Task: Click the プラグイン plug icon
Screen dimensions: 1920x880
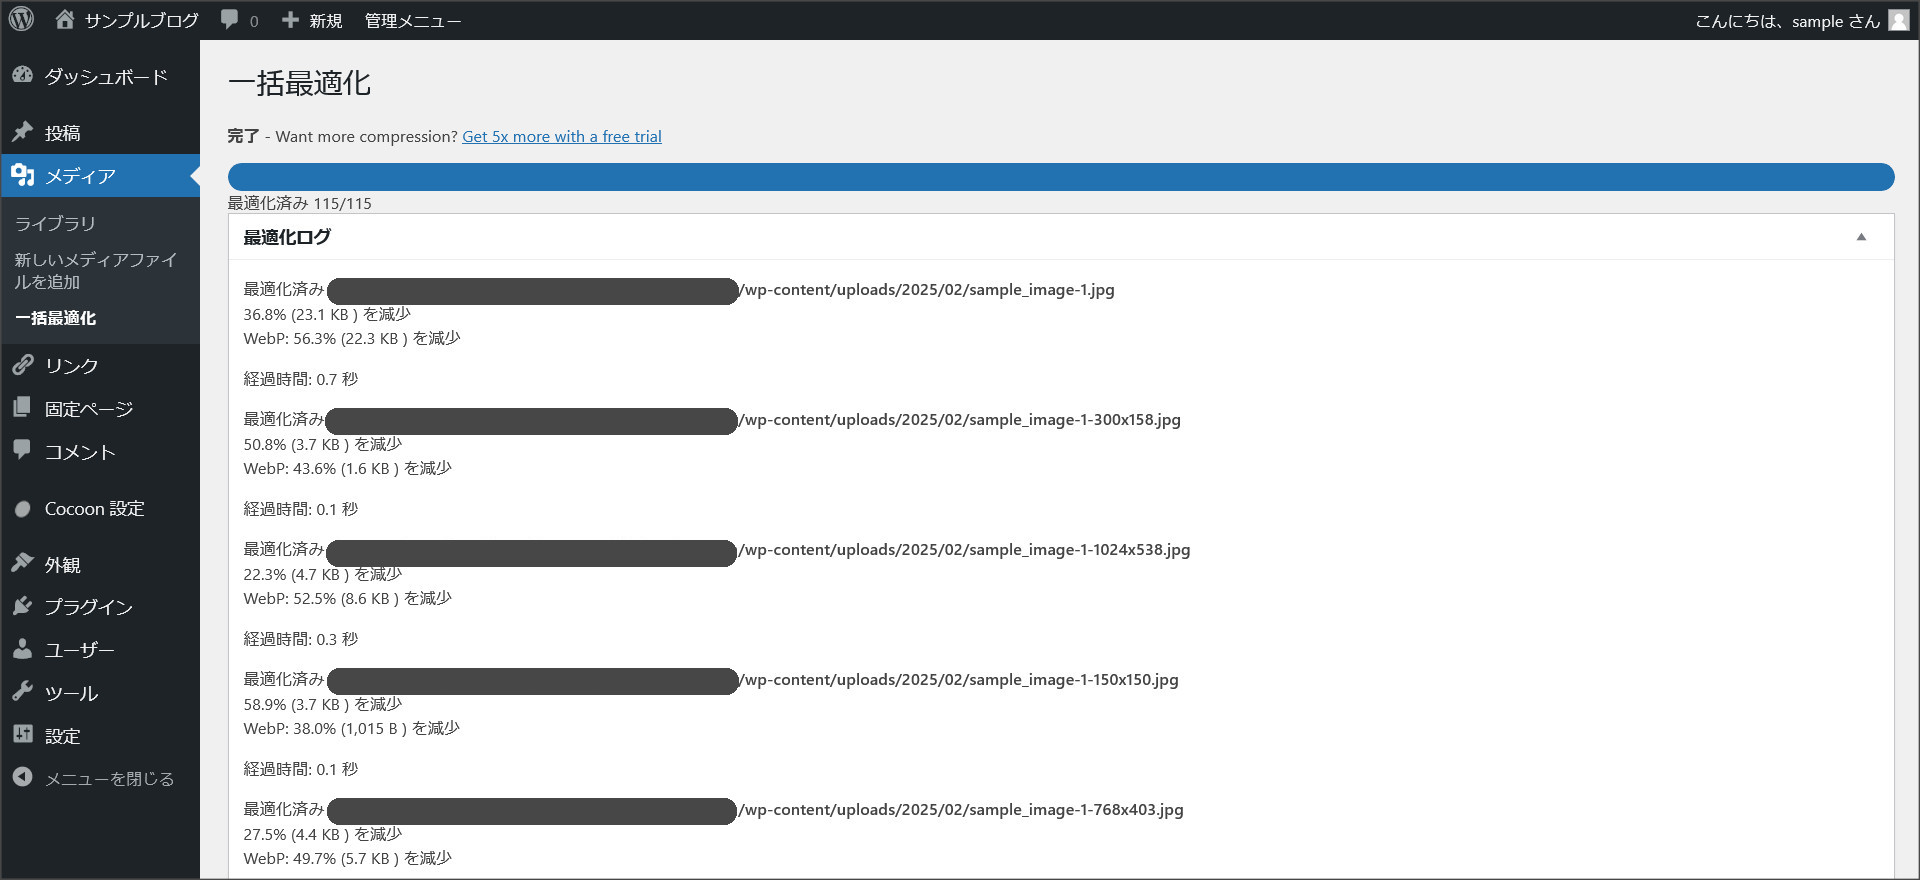Action: [23, 606]
